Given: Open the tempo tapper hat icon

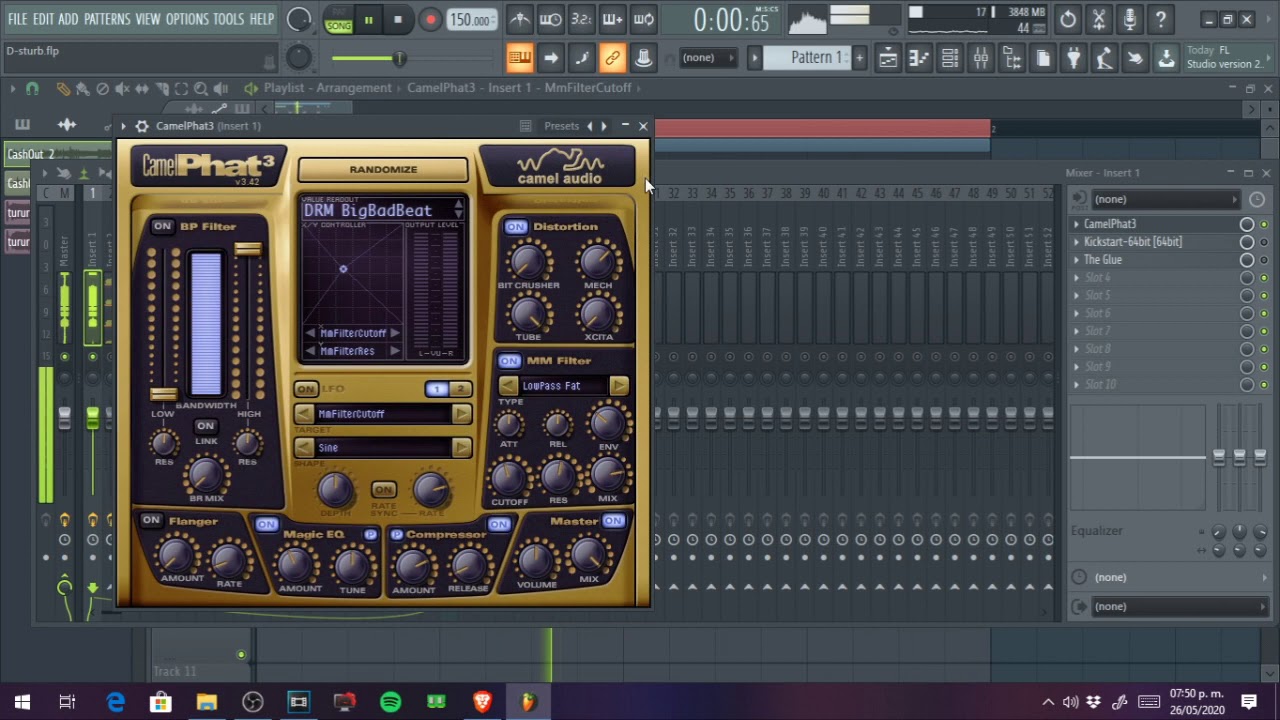Looking at the screenshot, I should [644, 58].
